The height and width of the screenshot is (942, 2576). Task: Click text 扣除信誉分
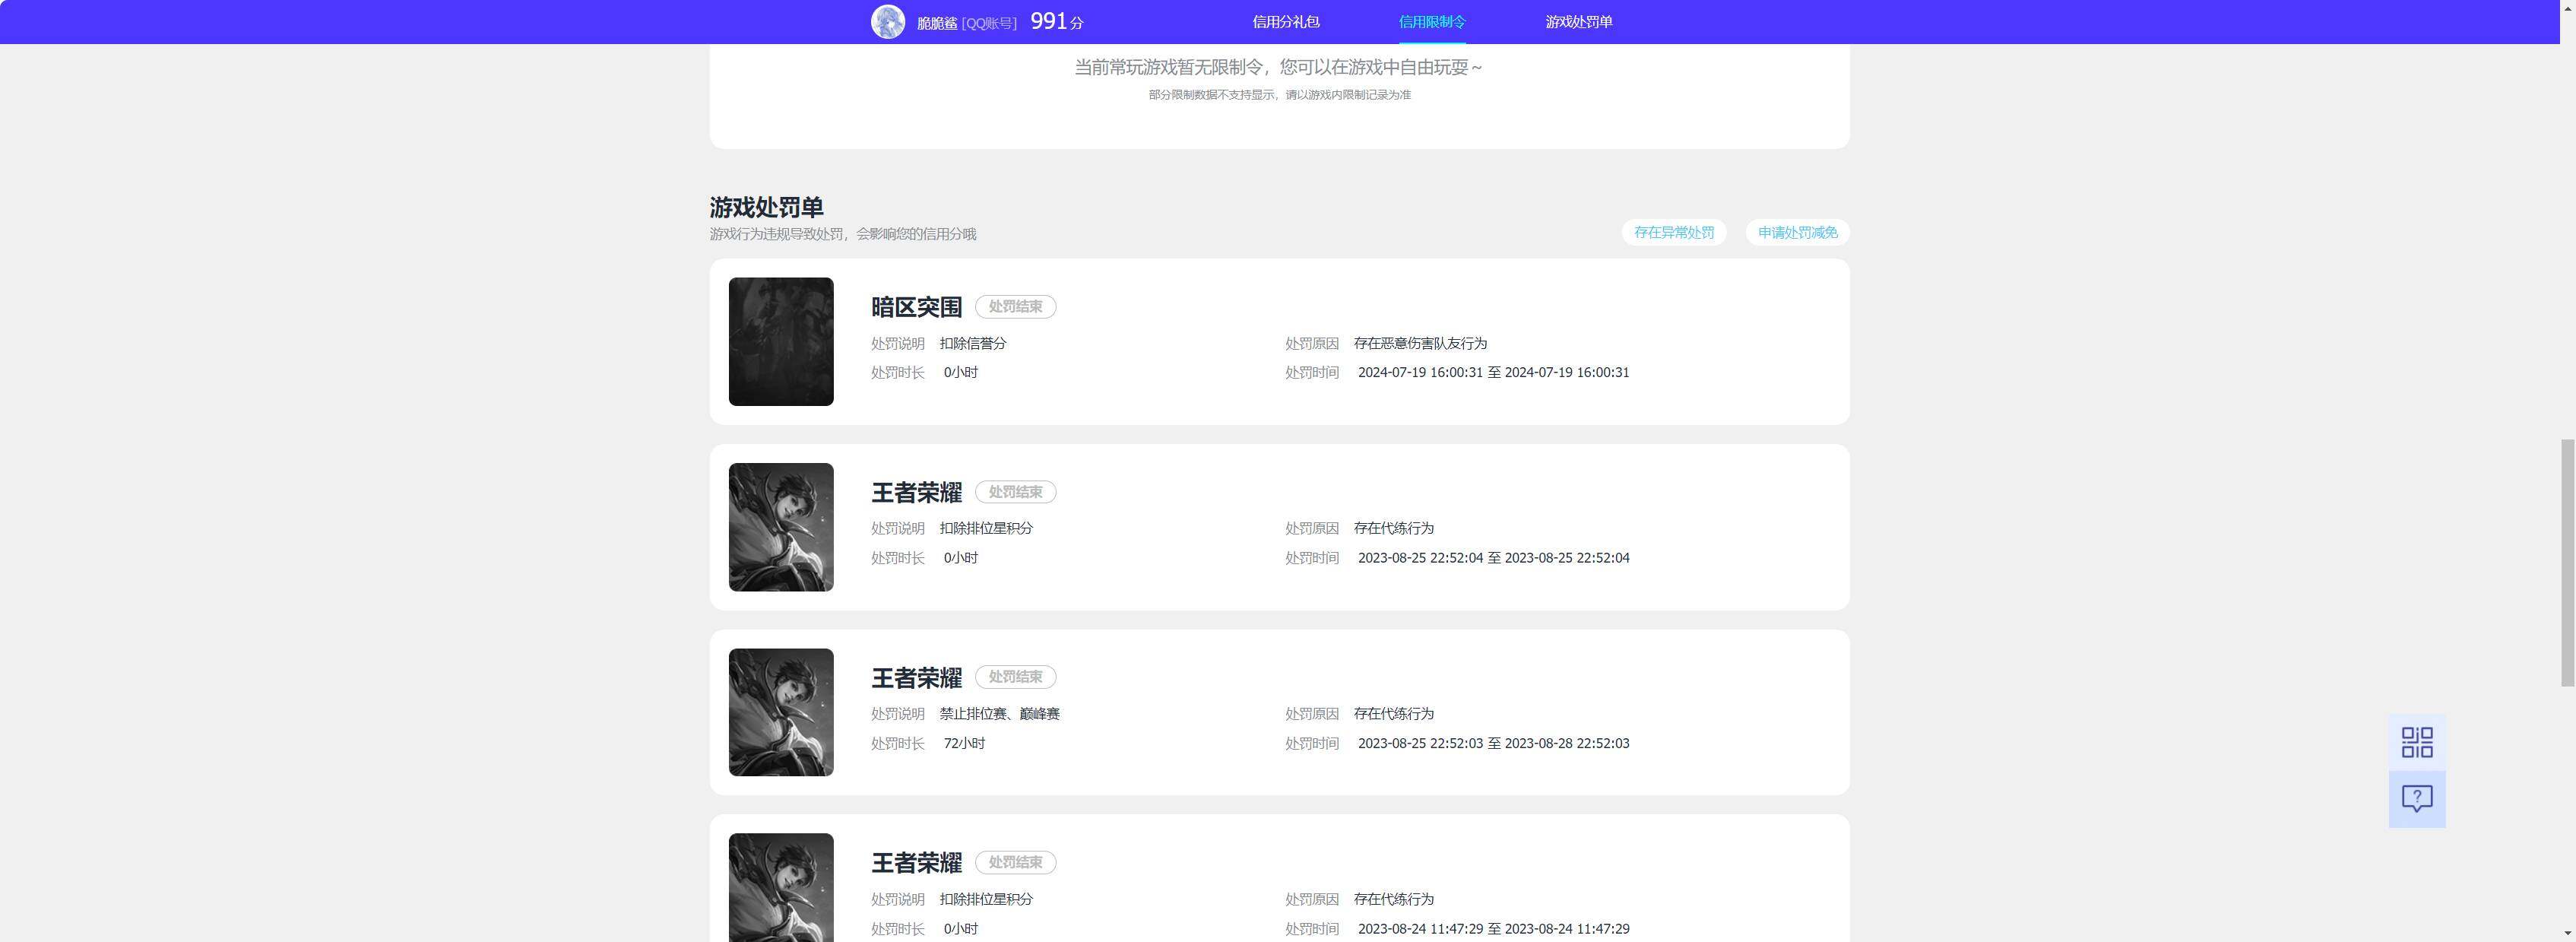973,343
